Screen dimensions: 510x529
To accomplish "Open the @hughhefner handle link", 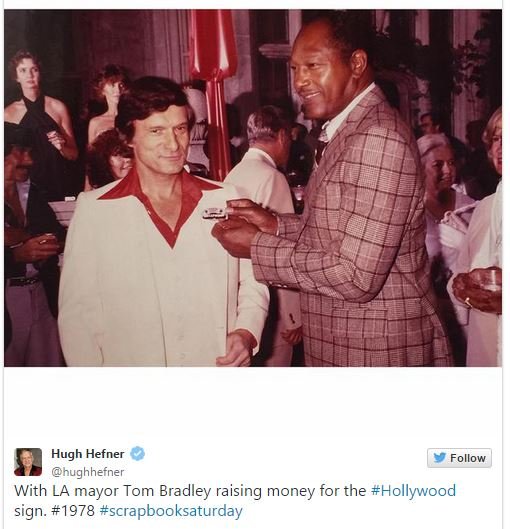I will (88, 472).
